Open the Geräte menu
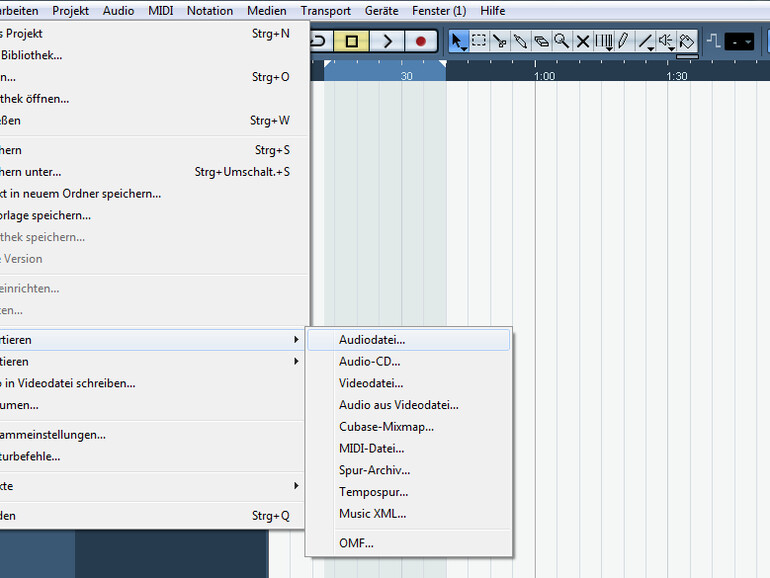 click(382, 11)
